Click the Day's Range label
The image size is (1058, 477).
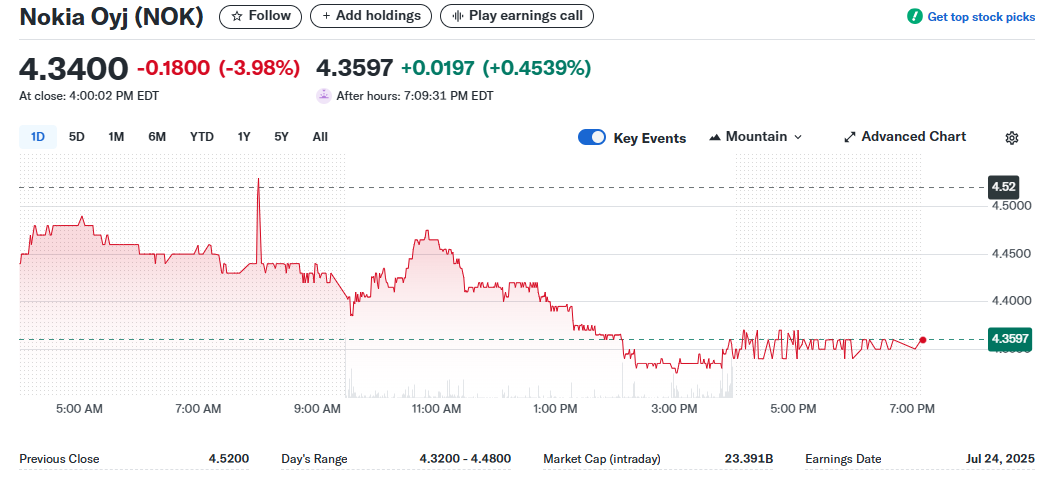[x=314, y=459]
